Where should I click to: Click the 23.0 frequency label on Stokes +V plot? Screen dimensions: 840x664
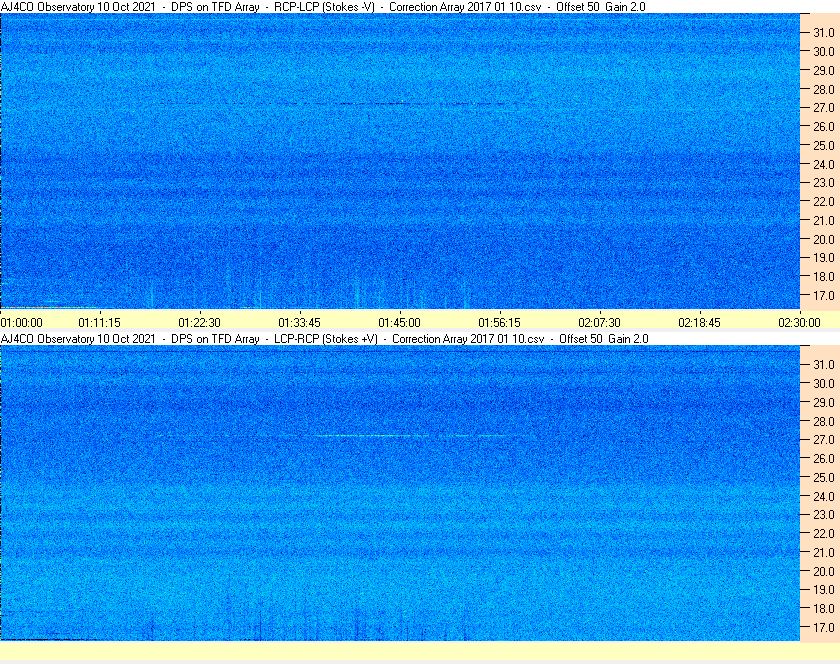coord(824,514)
